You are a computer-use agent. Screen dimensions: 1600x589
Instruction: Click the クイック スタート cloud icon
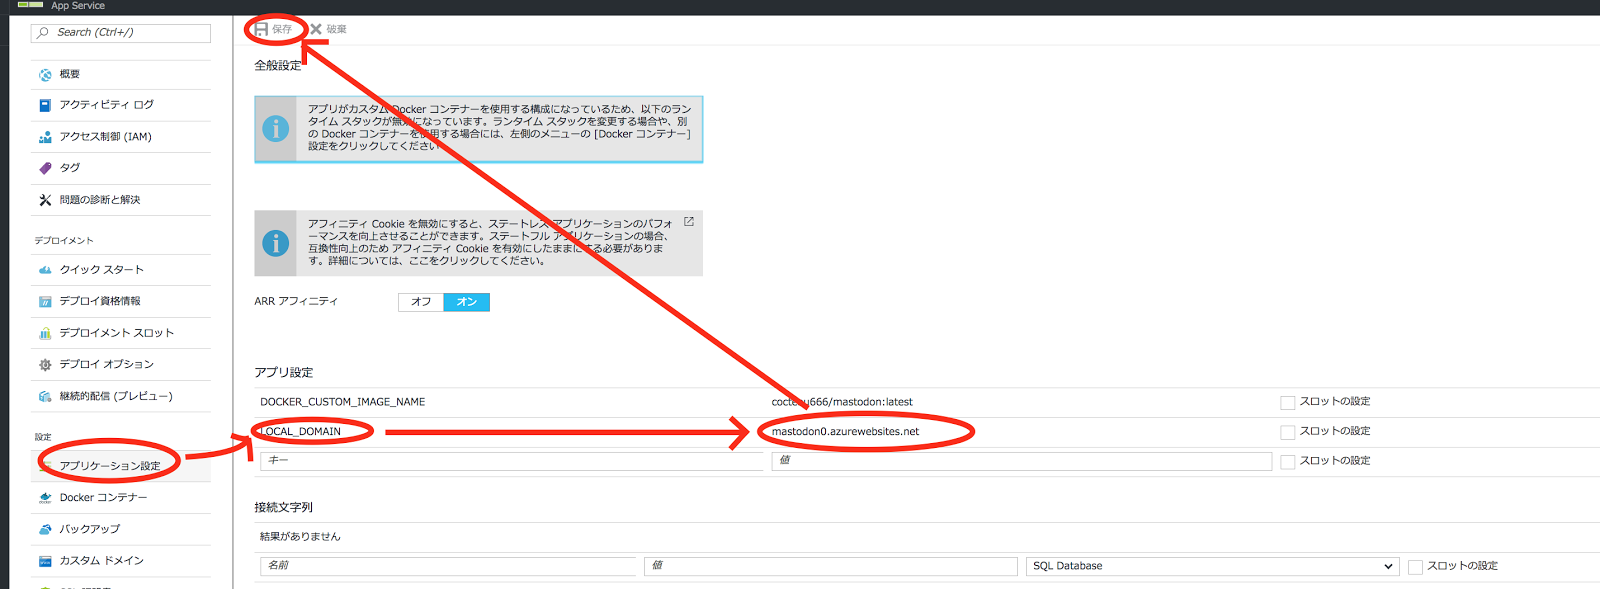(x=45, y=270)
